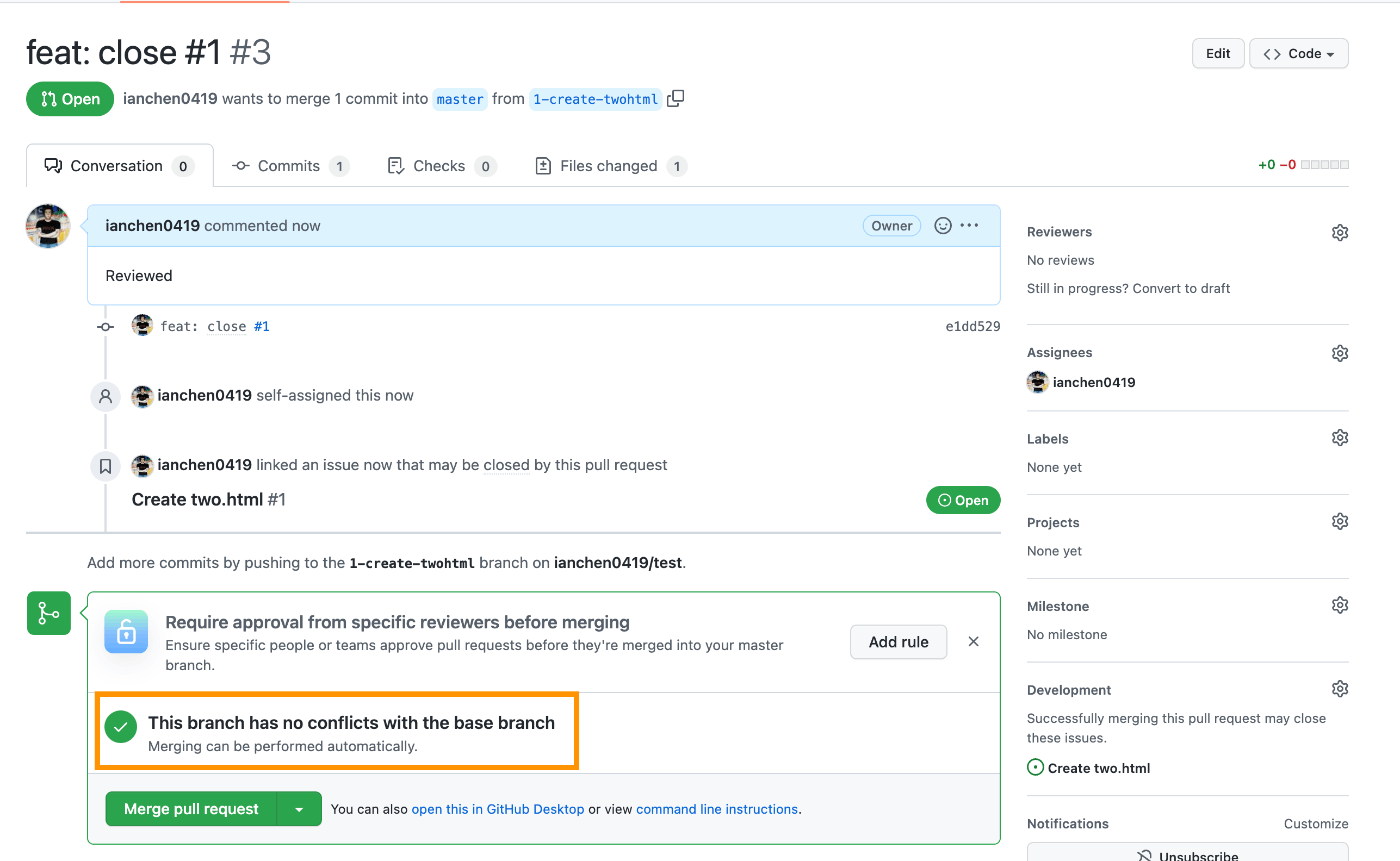Screen dimensions: 1400x861
Task: Switch to the Checks tab
Action: click(441, 166)
